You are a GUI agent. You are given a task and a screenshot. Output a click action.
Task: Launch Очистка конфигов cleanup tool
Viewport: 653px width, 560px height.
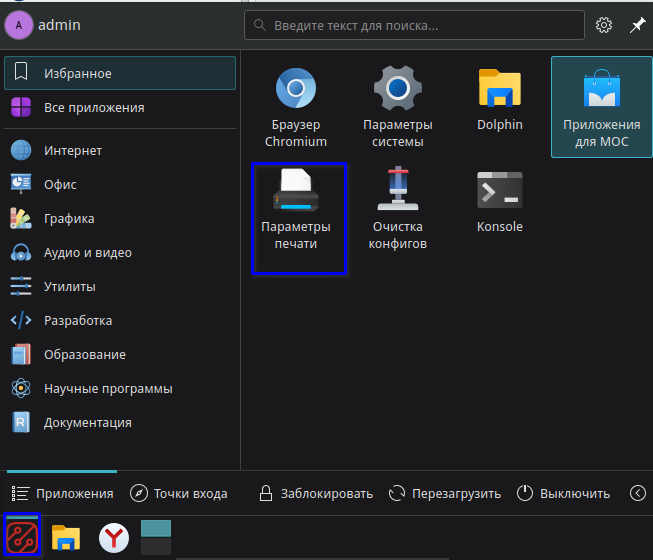pos(398,210)
